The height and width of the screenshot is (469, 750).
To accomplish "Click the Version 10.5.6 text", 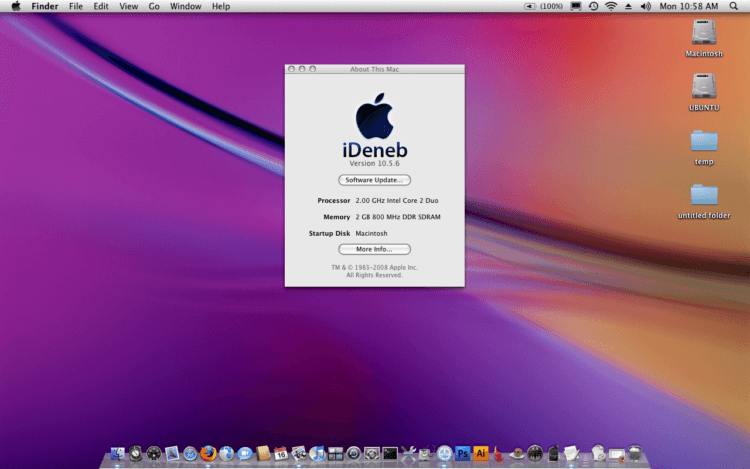I will point(375,164).
